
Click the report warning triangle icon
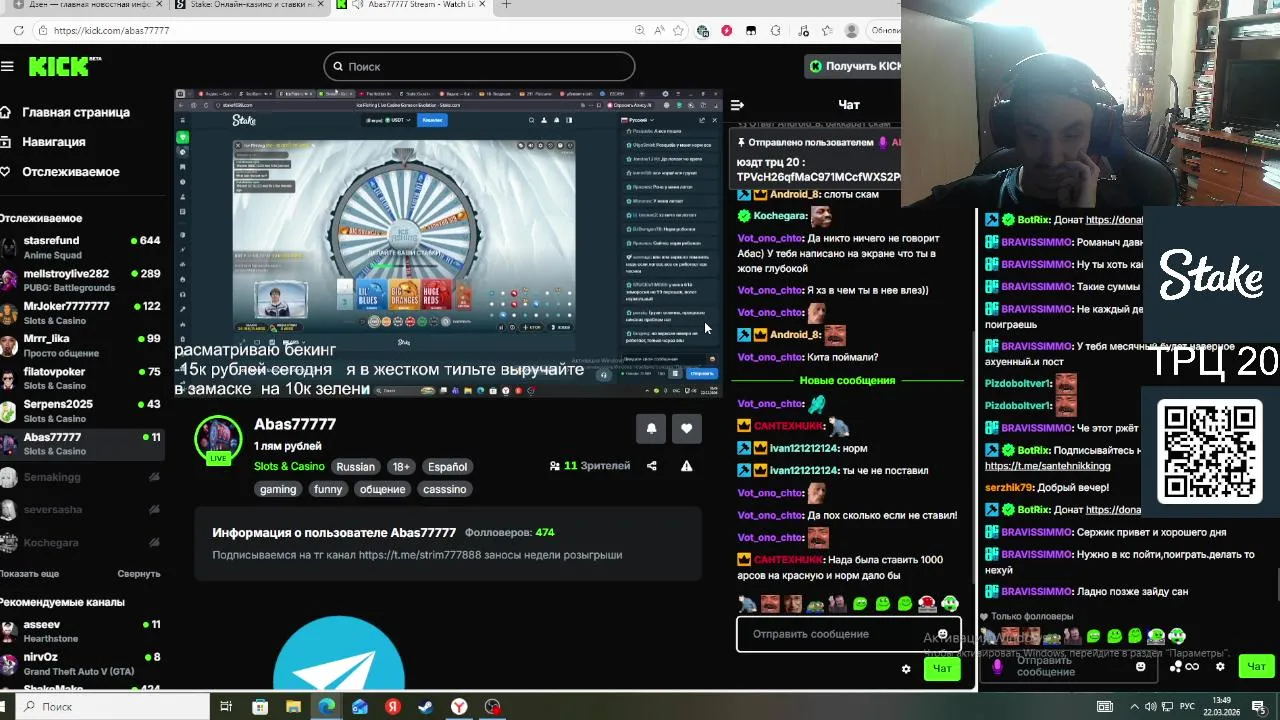[x=686, y=466]
